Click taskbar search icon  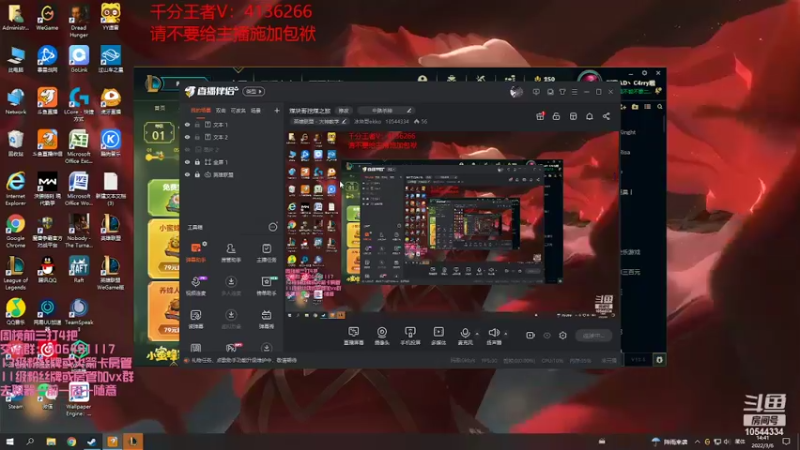click(x=30, y=441)
